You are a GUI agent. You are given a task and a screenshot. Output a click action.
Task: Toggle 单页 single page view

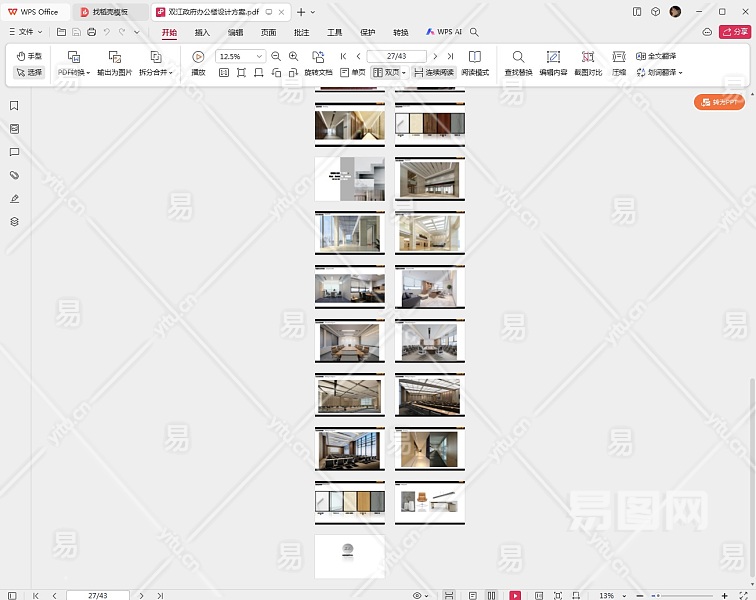pyautogui.click(x=353, y=73)
